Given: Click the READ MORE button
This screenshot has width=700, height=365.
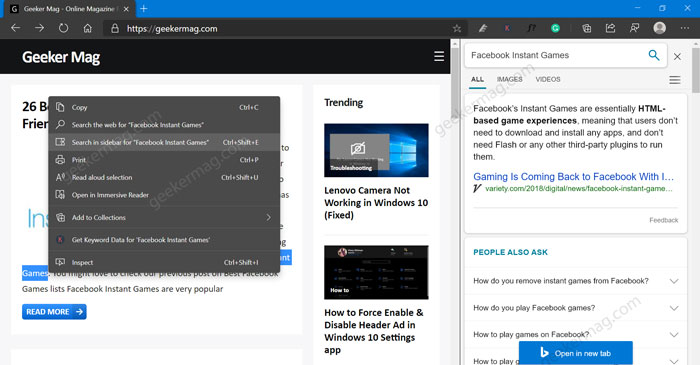Looking at the screenshot, I should pos(54,311).
